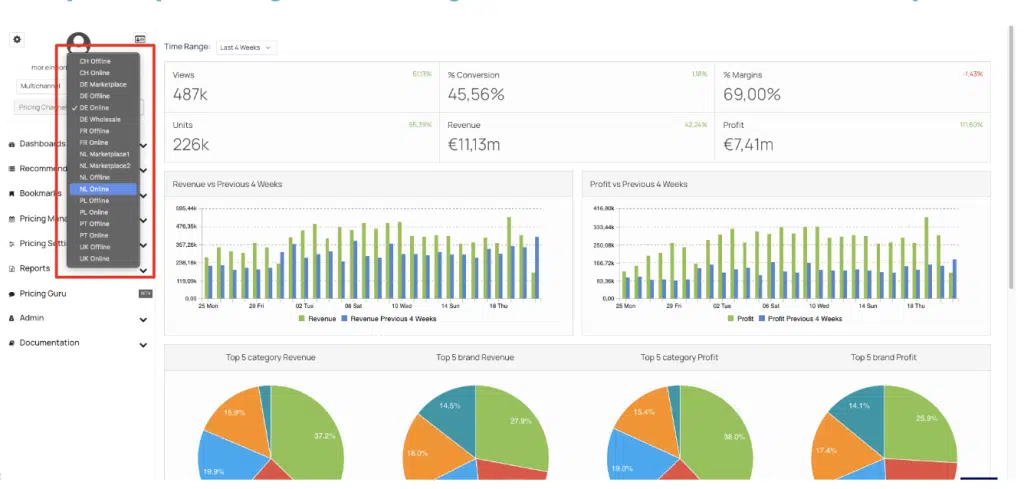Expand the Dashboards menu chevron
This screenshot has width=1024, height=489.
pyautogui.click(x=143, y=146)
